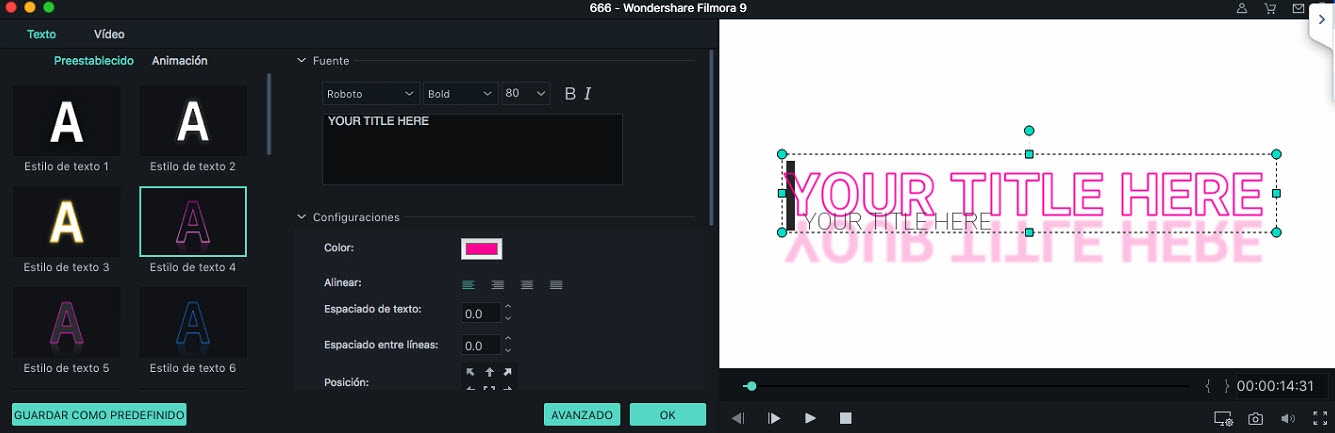Collapse the Configuraciones section
1335x433 pixels.
tap(302, 217)
